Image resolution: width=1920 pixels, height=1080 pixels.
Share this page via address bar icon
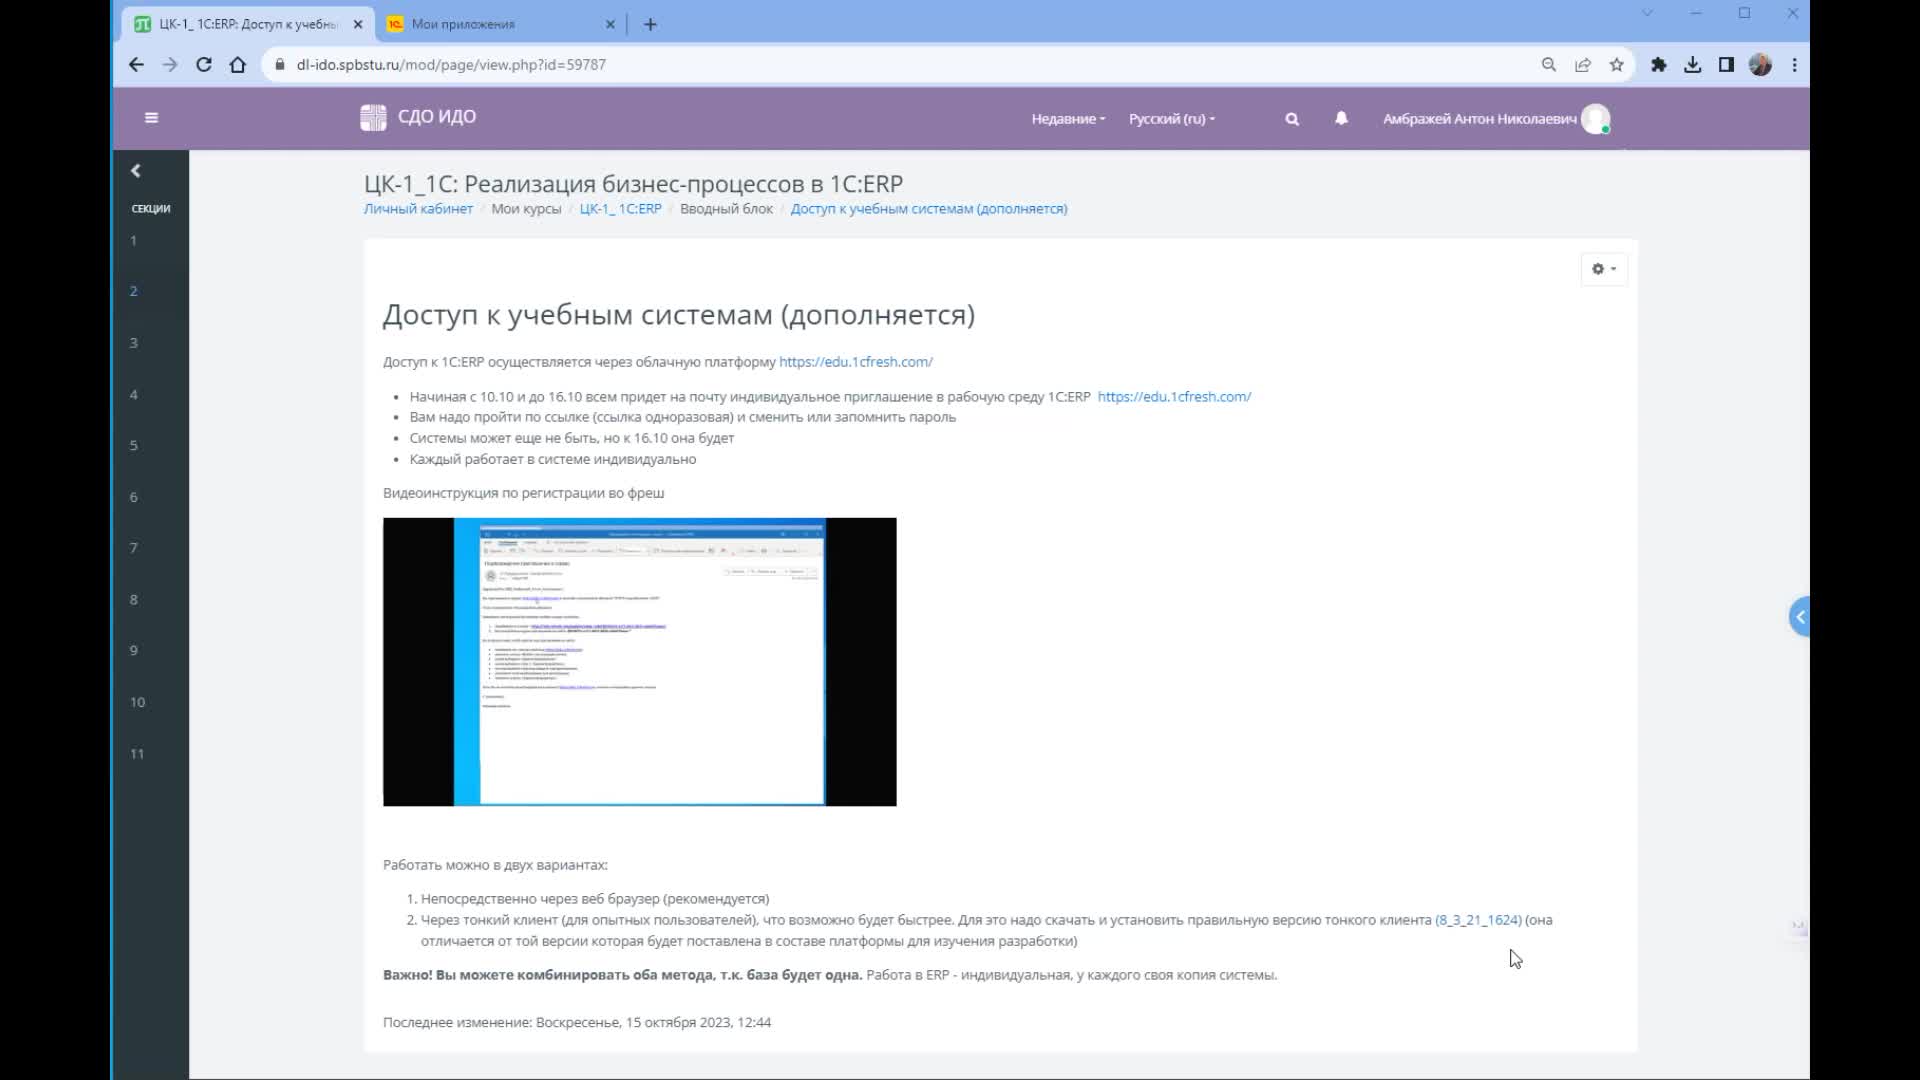pos(1583,65)
